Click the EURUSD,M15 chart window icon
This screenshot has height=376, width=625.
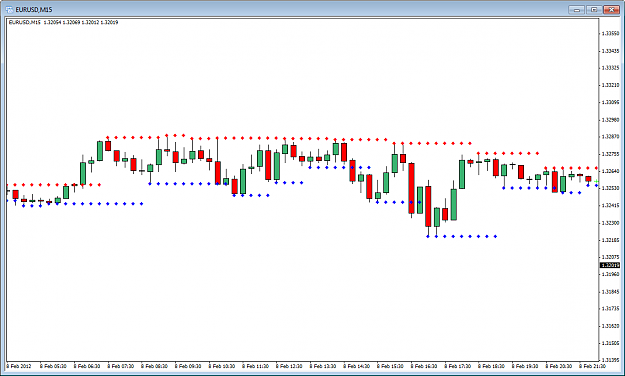point(9,9)
